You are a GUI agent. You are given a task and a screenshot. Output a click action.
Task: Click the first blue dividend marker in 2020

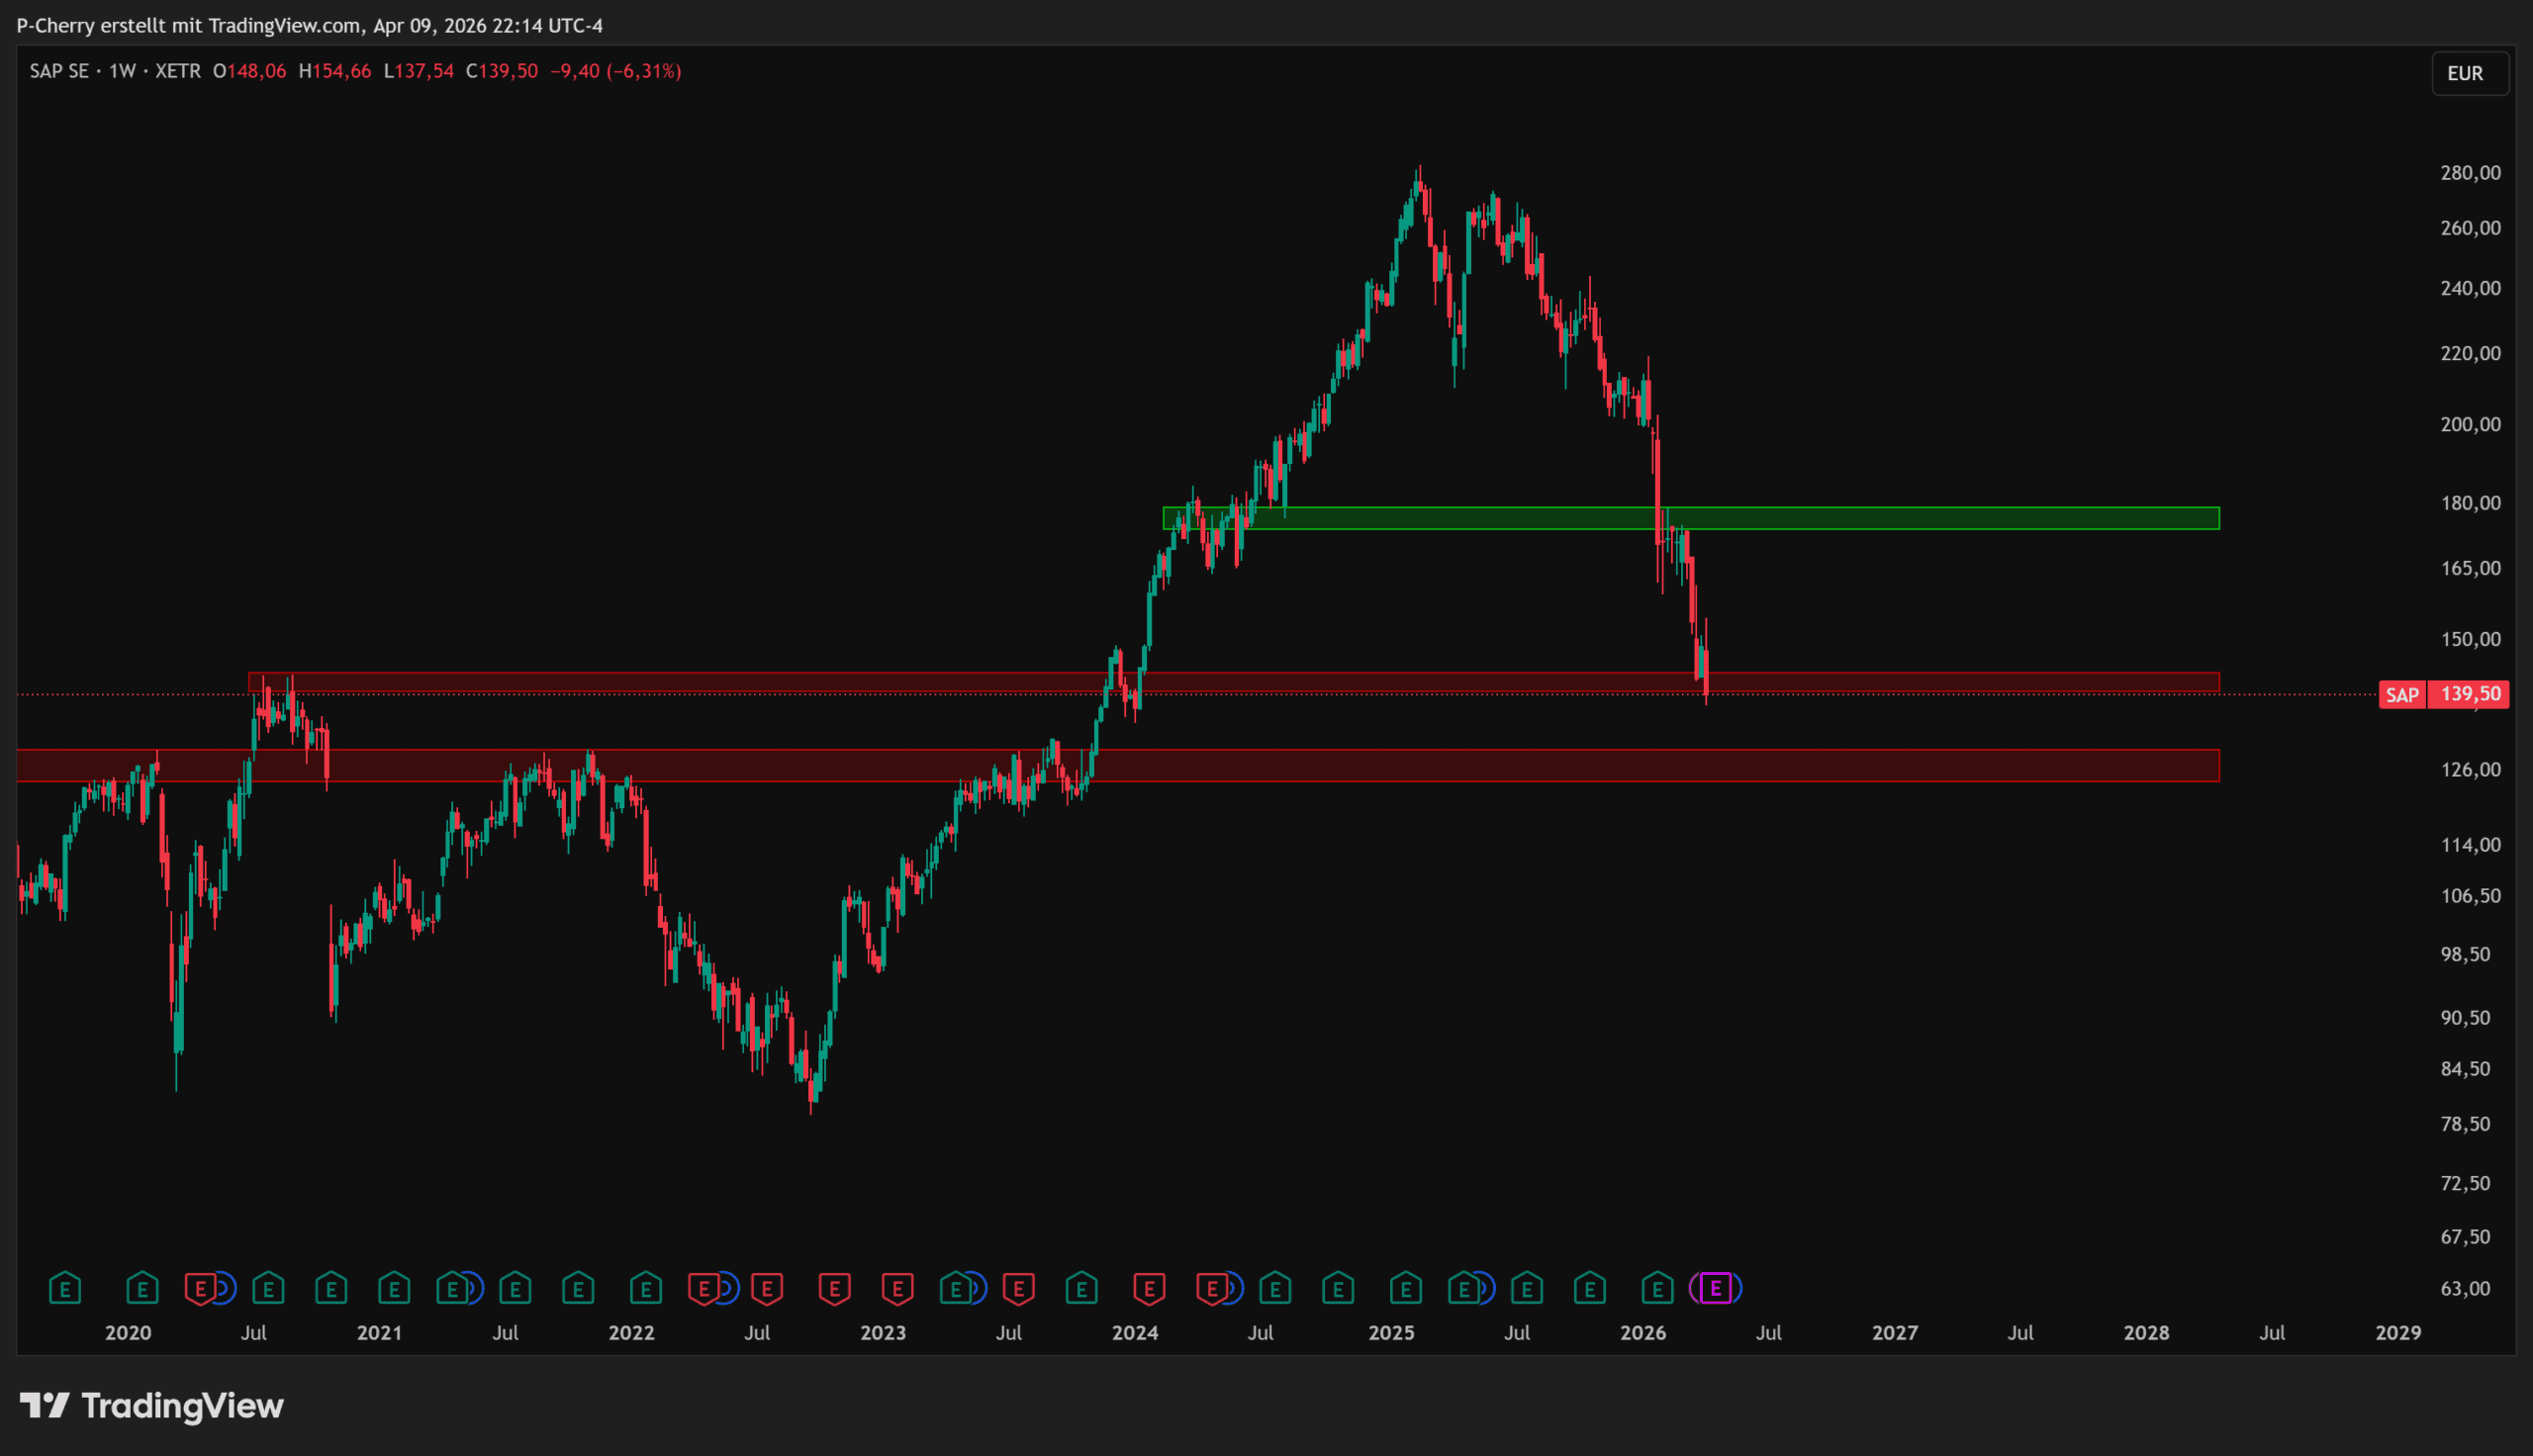click(x=224, y=1288)
